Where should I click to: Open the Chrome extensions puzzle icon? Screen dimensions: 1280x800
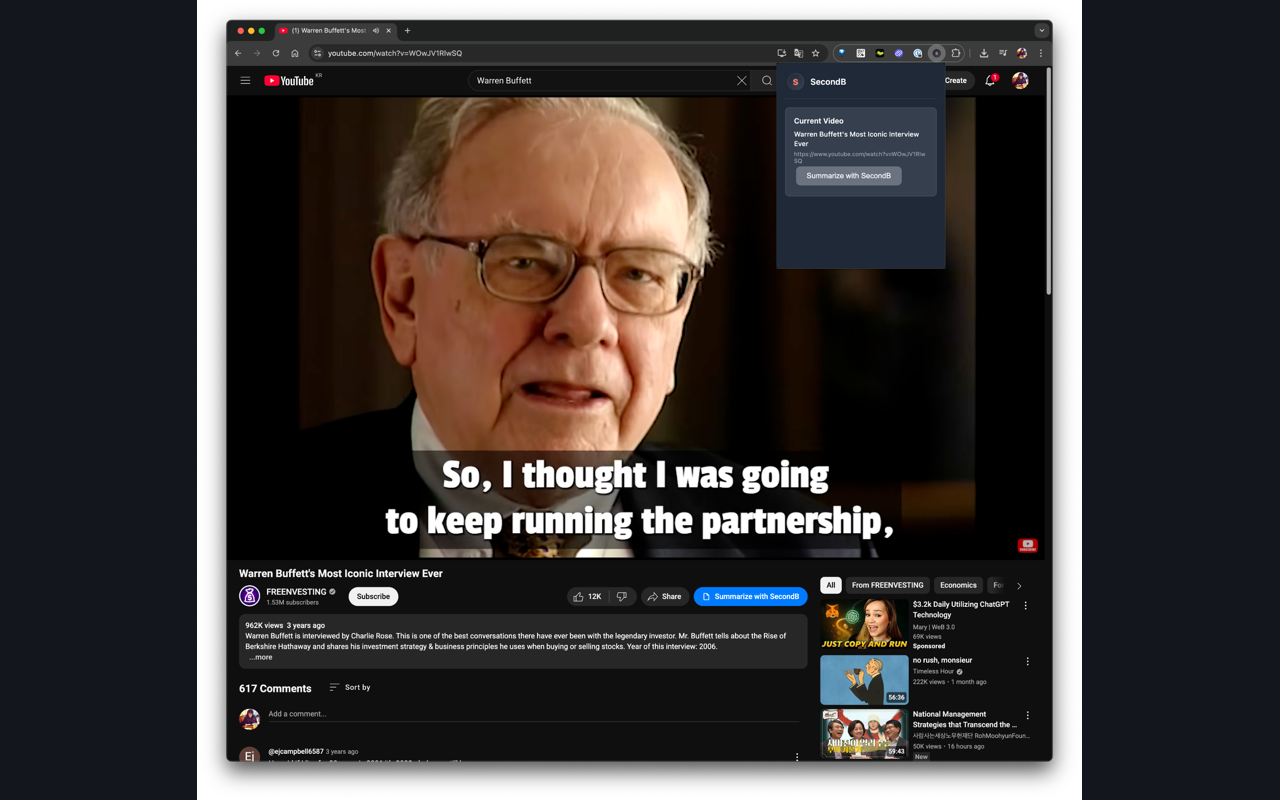tap(956, 54)
